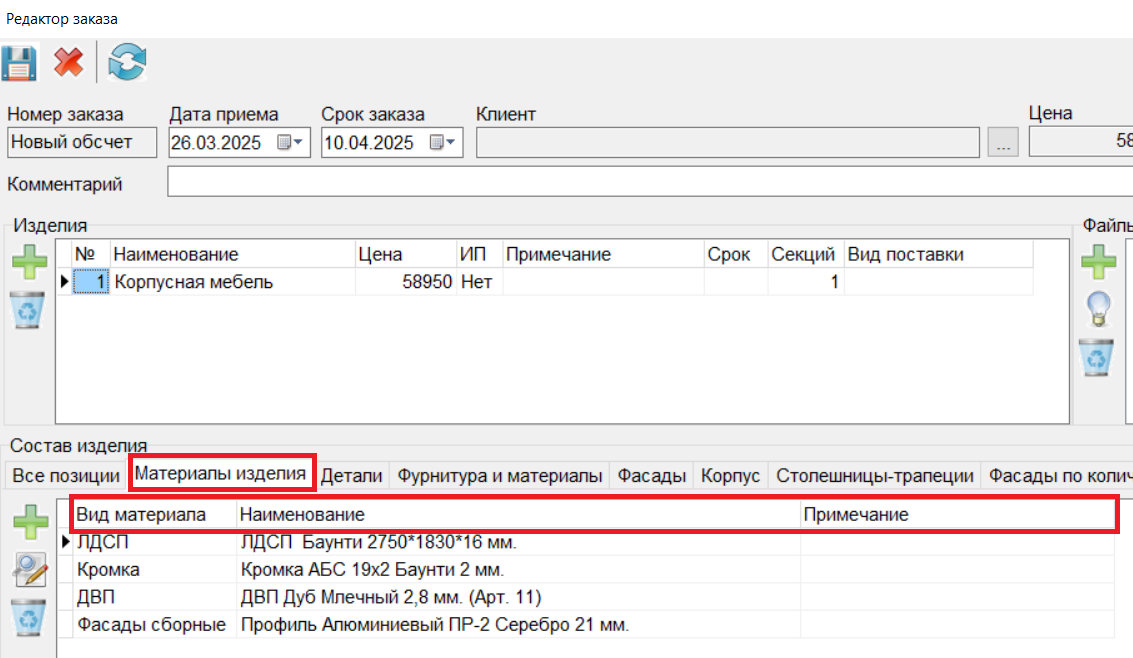Viewport: 1133px width, 658px height.
Task: Refresh the order using the circular arrows icon
Action: pyautogui.click(x=128, y=63)
